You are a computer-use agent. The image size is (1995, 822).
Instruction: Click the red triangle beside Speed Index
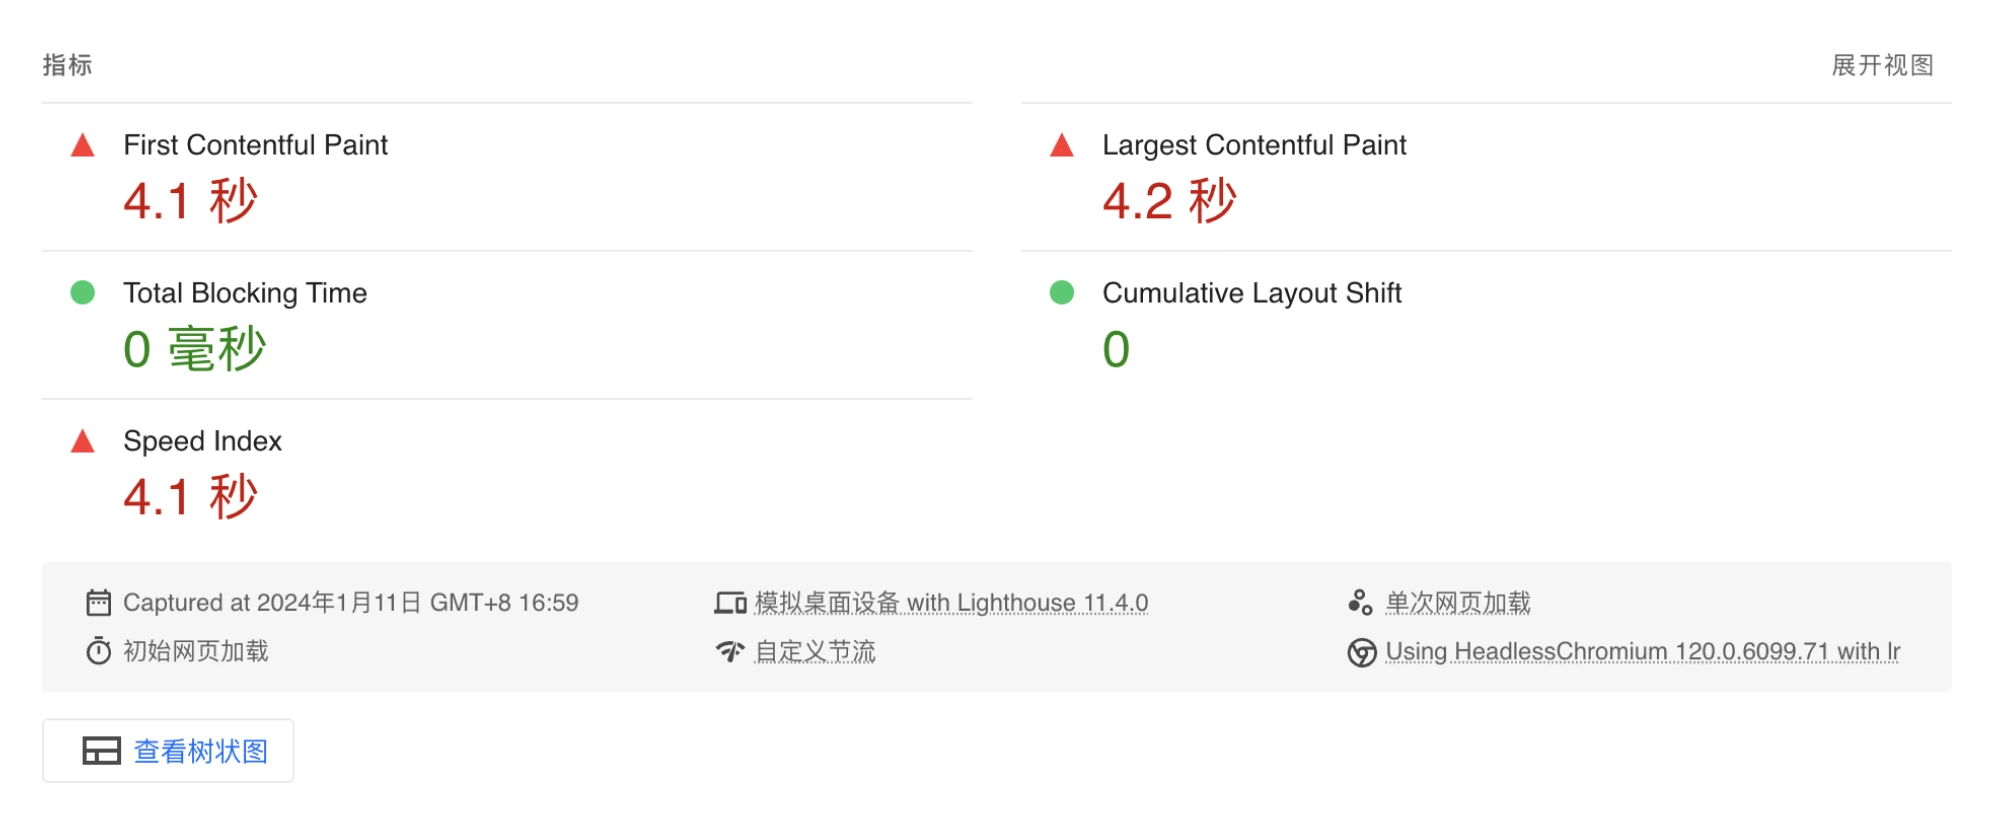click(83, 442)
